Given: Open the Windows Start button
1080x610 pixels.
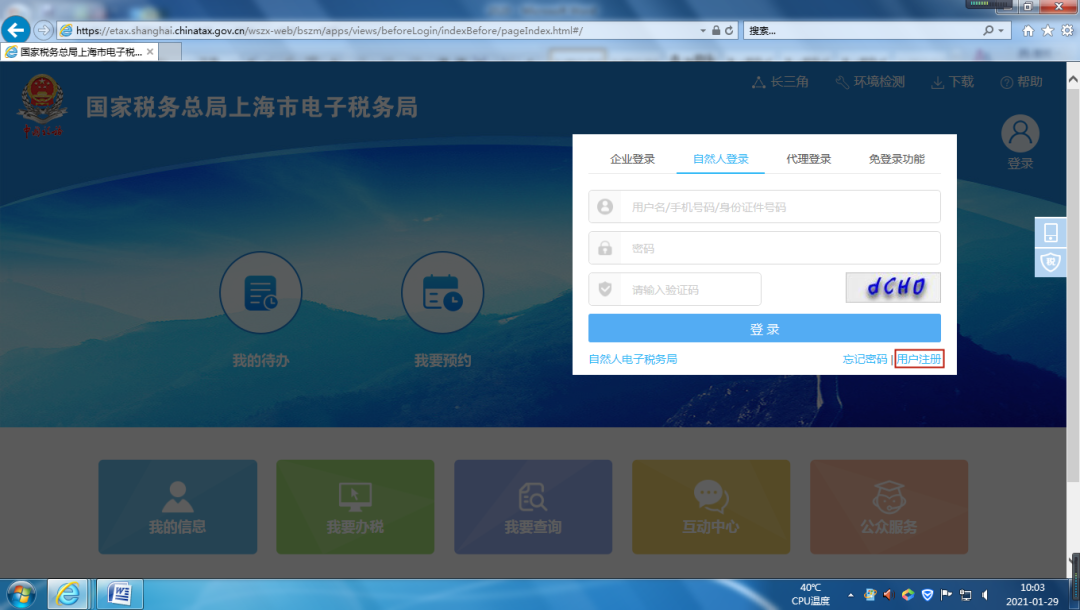Looking at the screenshot, I should click(x=21, y=594).
